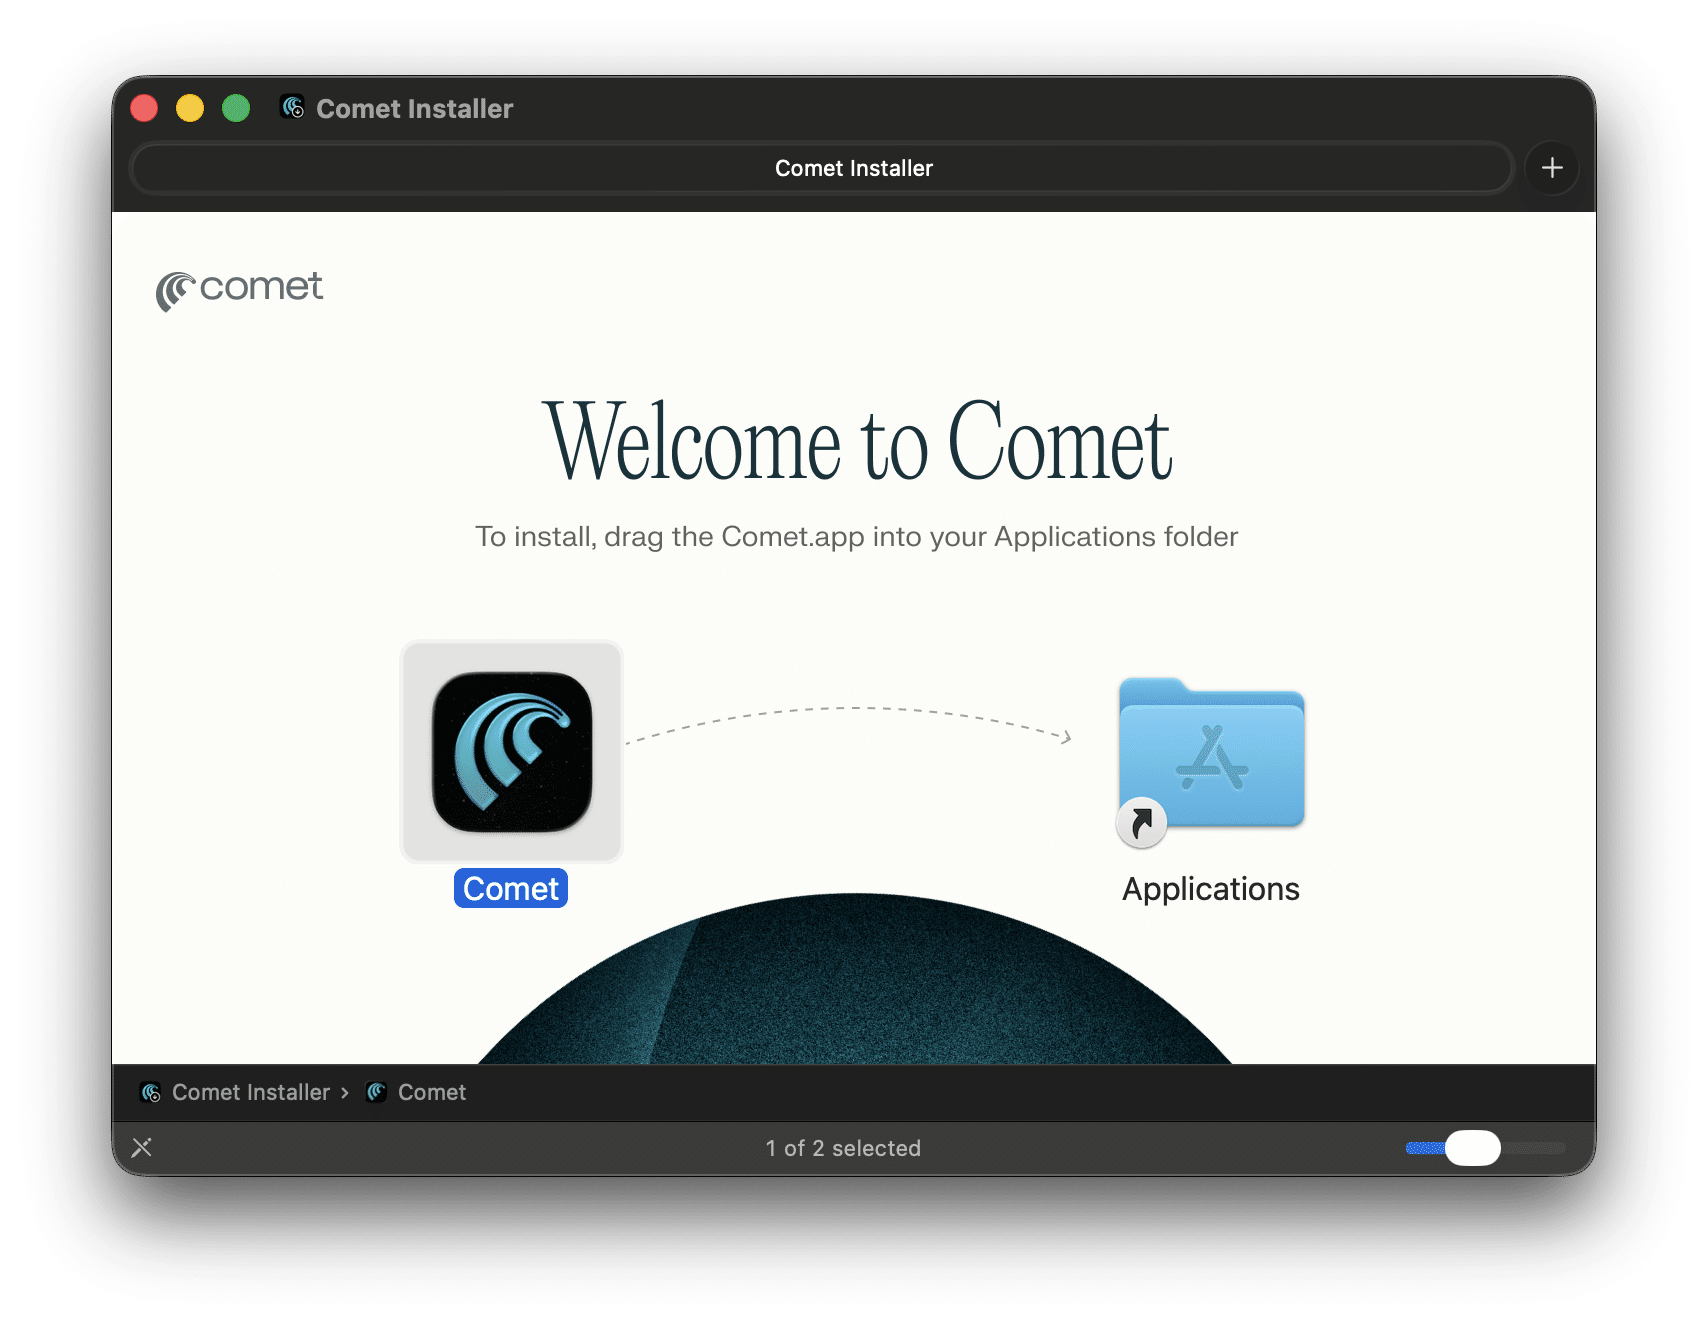This screenshot has width=1708, height=1324.
Task: Click the Welcome to Comet heading
Action: [x=856, y=443]
